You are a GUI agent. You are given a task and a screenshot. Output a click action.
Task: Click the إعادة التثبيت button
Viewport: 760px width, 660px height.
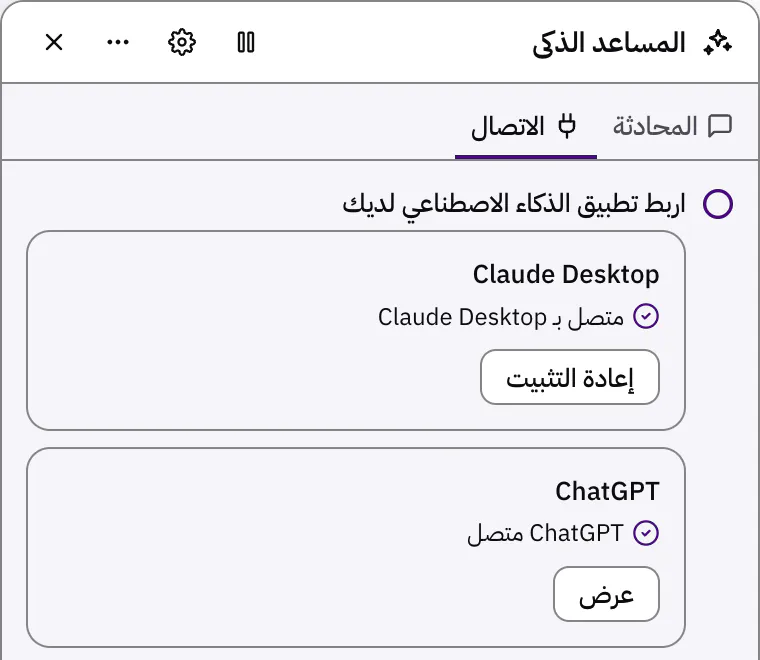point(570,377)
